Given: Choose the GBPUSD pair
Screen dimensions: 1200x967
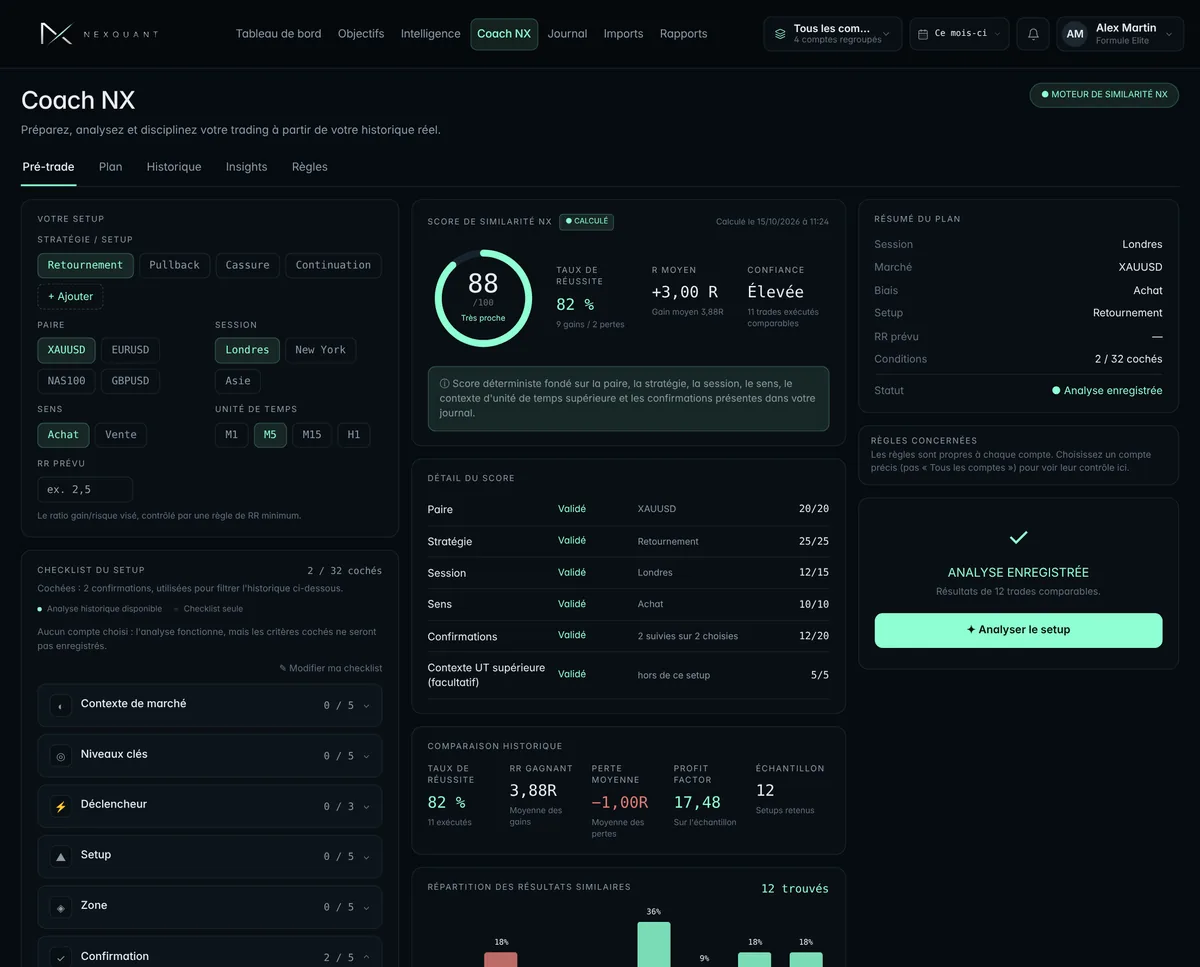Looking at the screenshot, I should click(130, 381).
